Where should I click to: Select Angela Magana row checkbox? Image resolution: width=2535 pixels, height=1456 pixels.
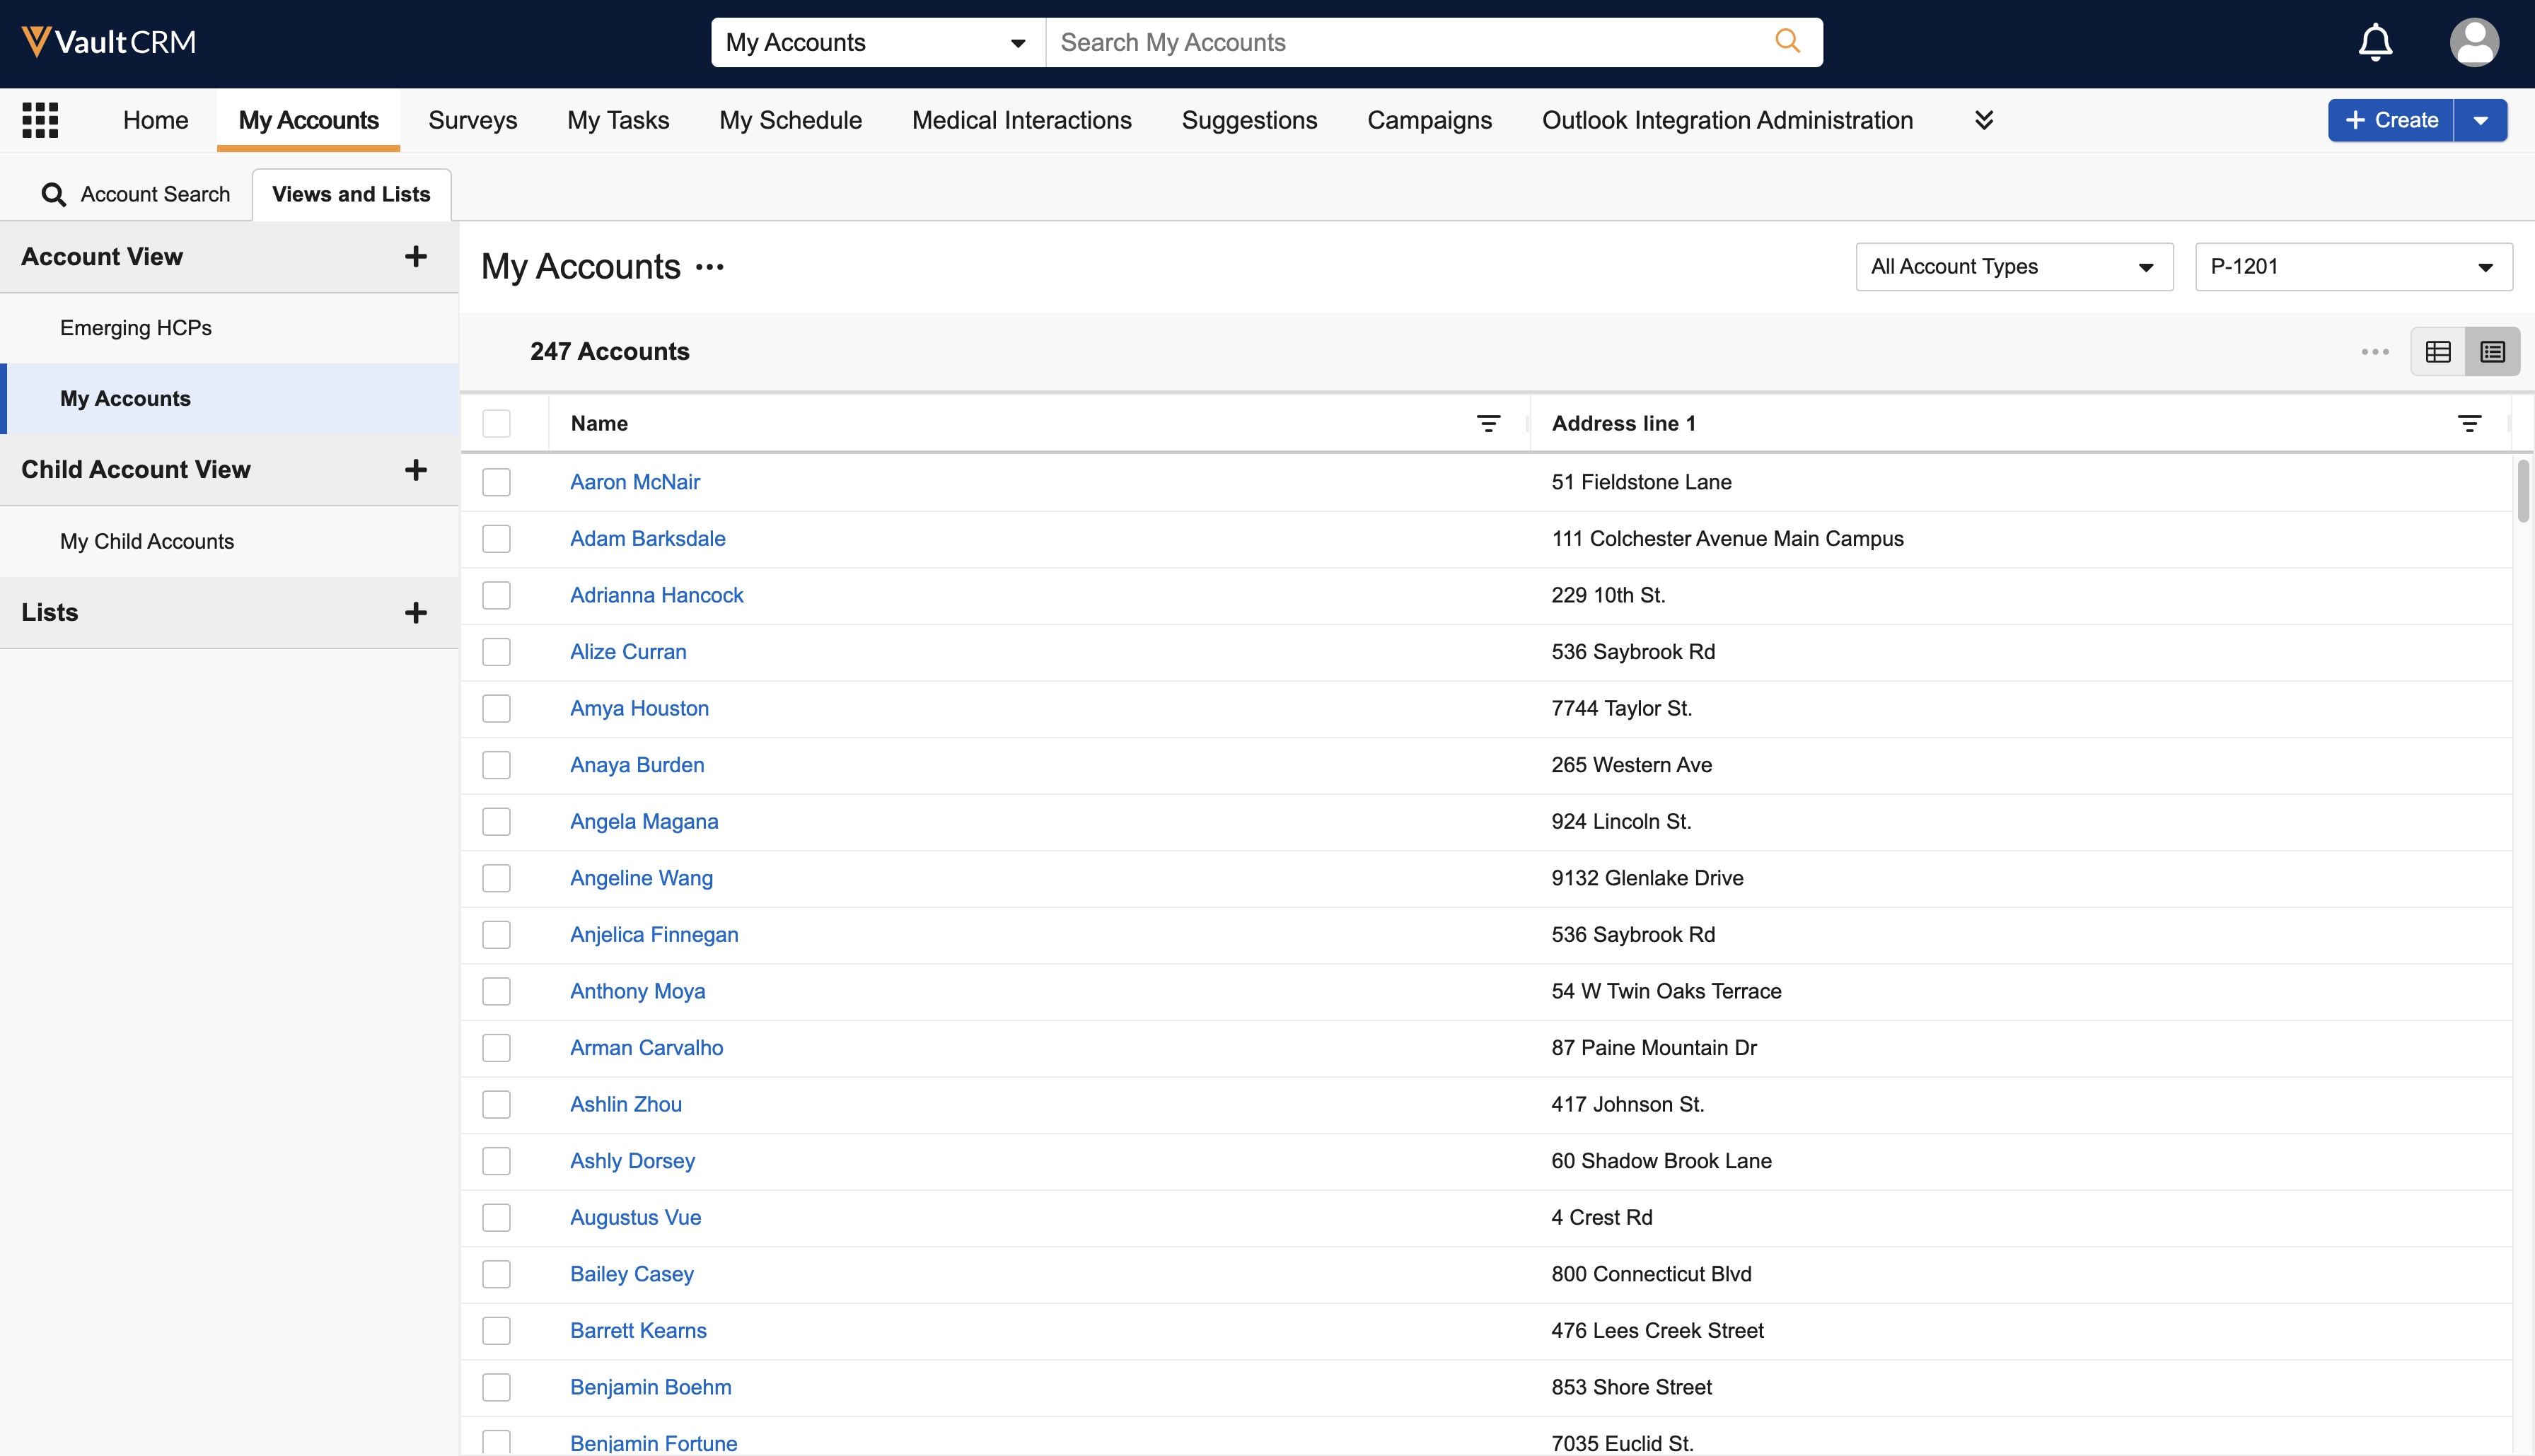pyautogui.click(x=496, y=822)
